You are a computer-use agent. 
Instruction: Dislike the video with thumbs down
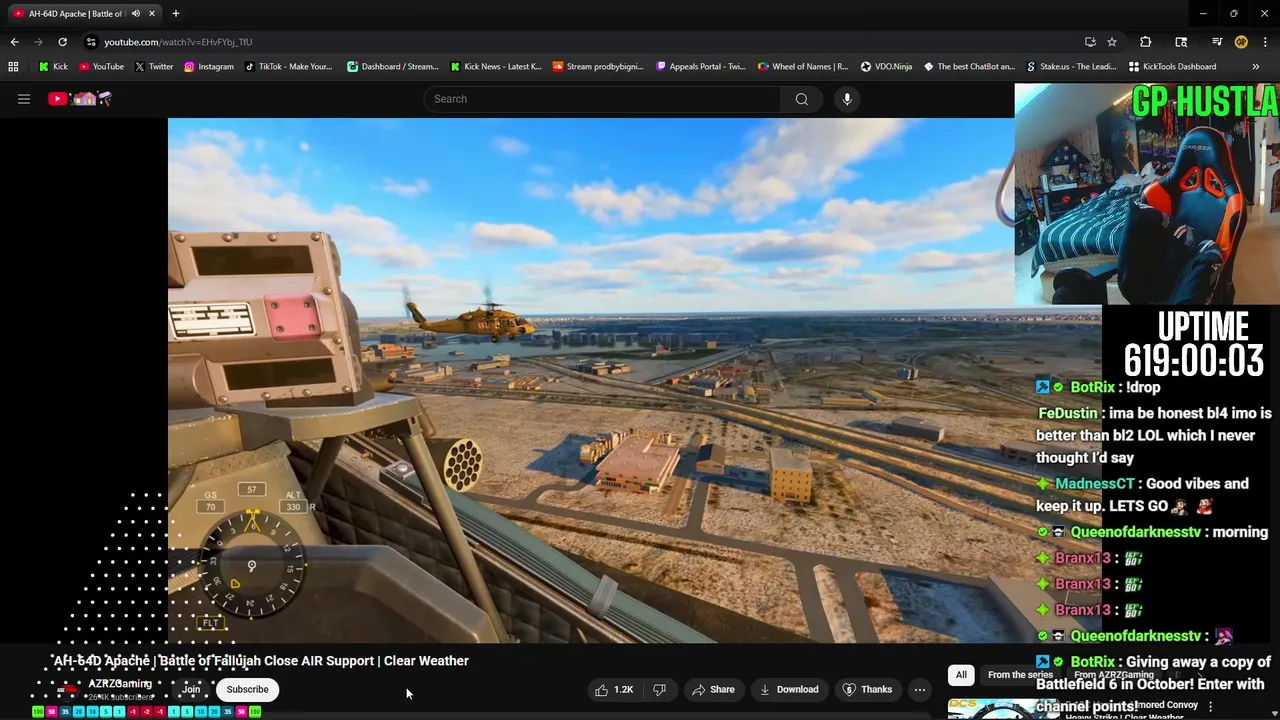click(659, 689)
